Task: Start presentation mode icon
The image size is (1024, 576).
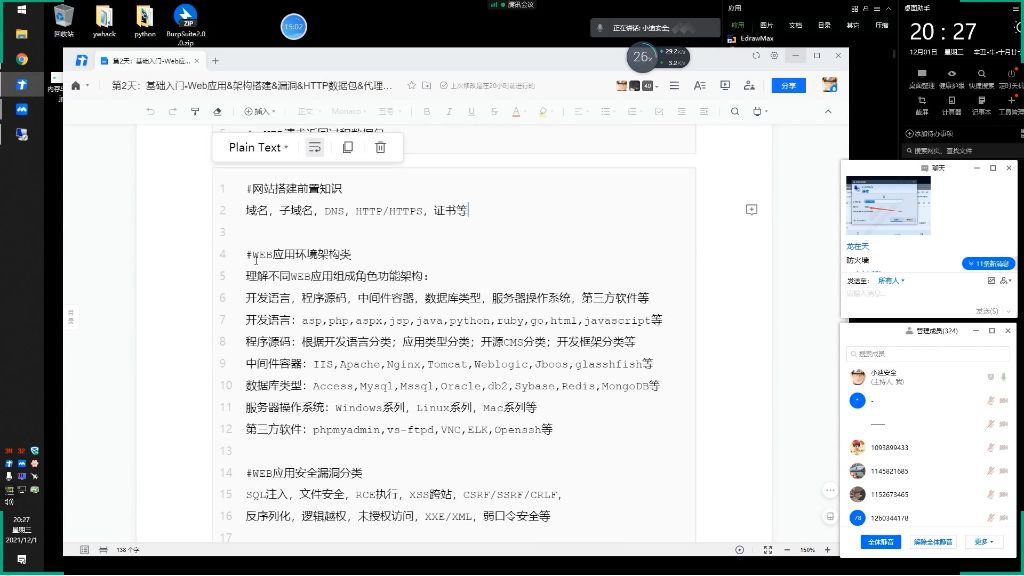Action: [725, 86]
